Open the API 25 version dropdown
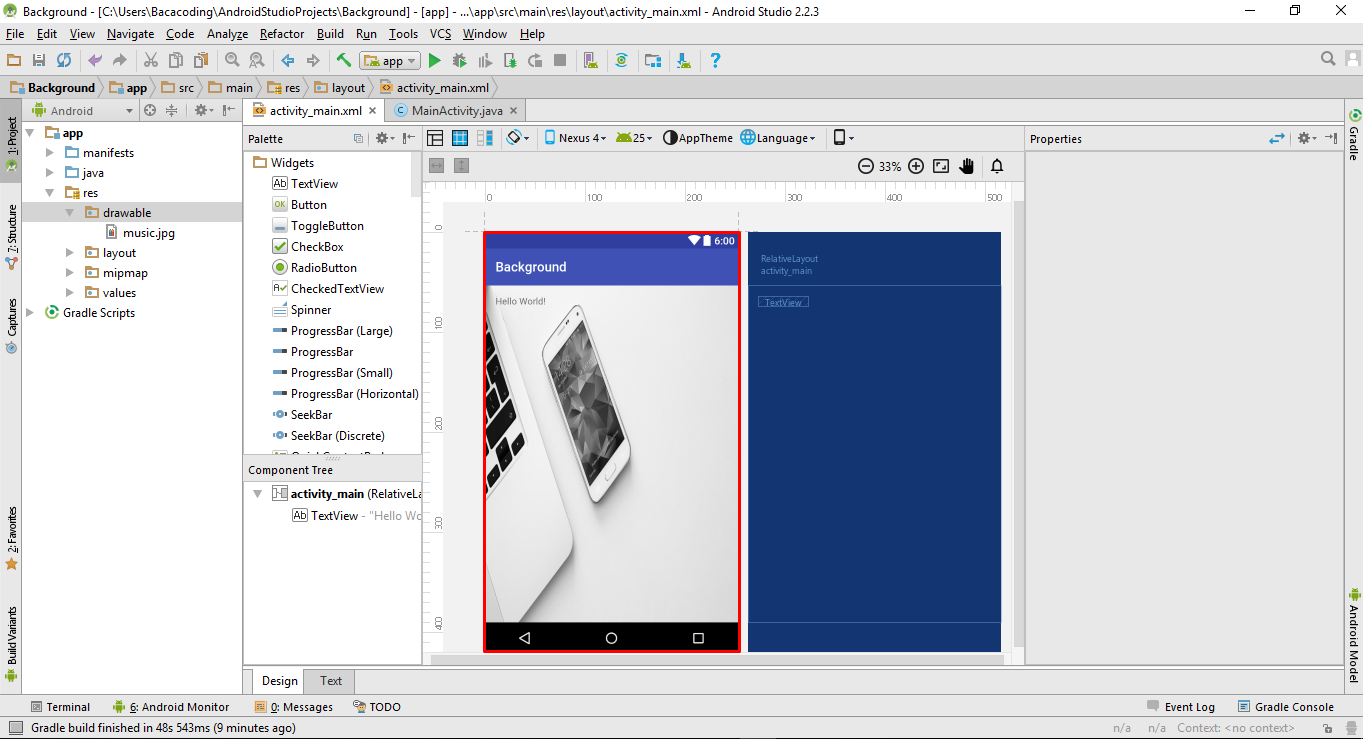This screenshot has height=739, width=1363. coord(632,138)
